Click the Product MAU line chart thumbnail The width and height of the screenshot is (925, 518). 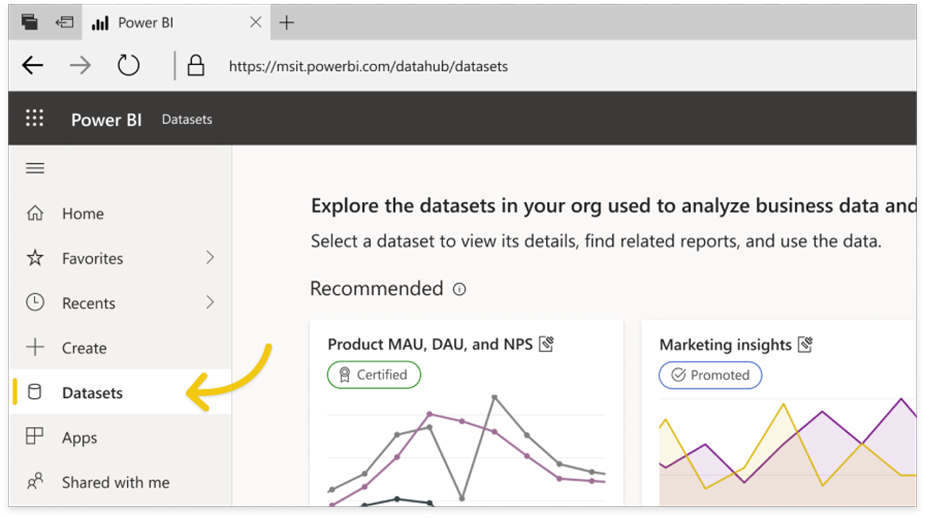pyautogui.click(x=466, y=450)
